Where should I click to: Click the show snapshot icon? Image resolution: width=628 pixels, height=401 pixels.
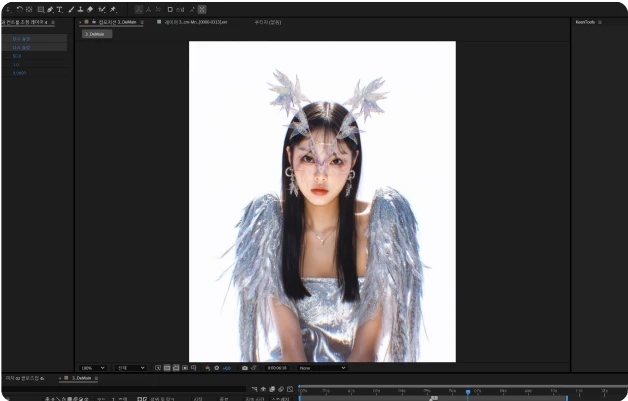click(254, 368)
